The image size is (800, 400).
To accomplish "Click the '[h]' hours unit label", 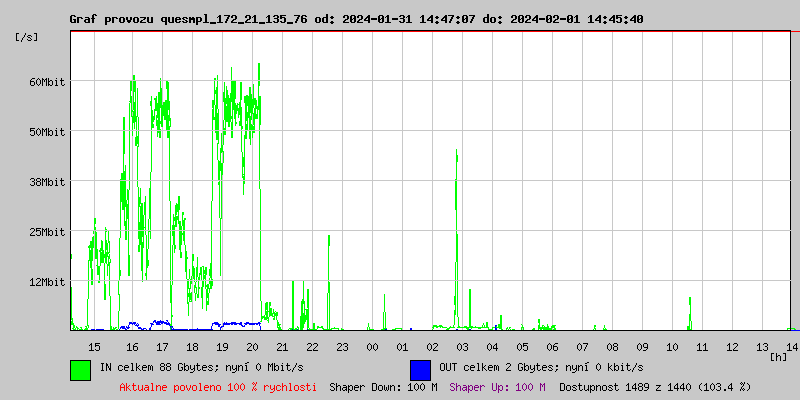I will point(778,356).
